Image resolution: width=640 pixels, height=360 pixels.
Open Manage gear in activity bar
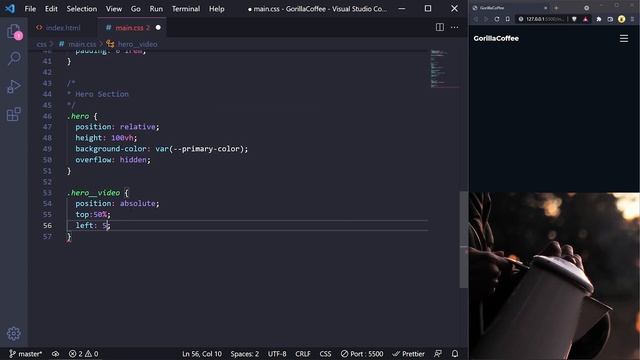pos(13,333)
